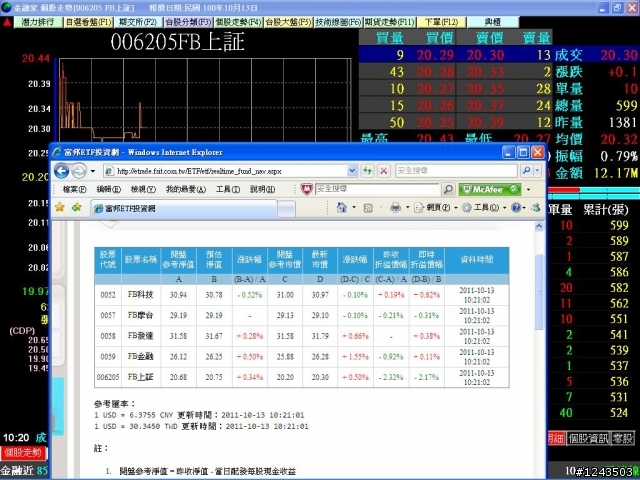The image size is (640, 480).
Task: Click the 0058 FB發達 row in ETF table
Action: (302, 336)
